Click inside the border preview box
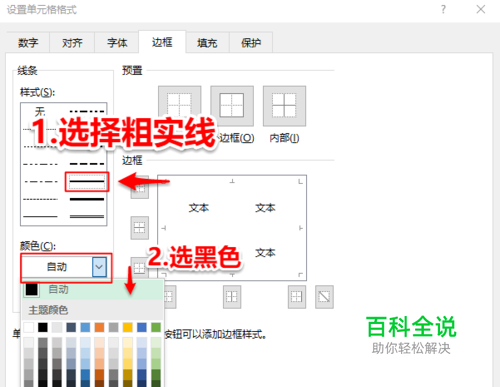500x387 pixels. click(x=232, y=228)
